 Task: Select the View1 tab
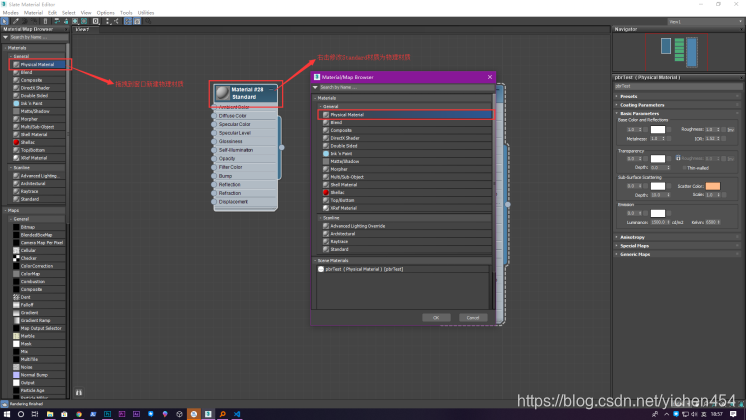click(82, 29)
